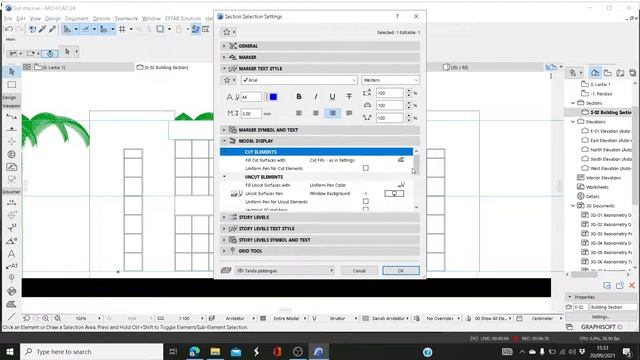Expand the General panel
640x360 pixels.
(x=320, y=46)
